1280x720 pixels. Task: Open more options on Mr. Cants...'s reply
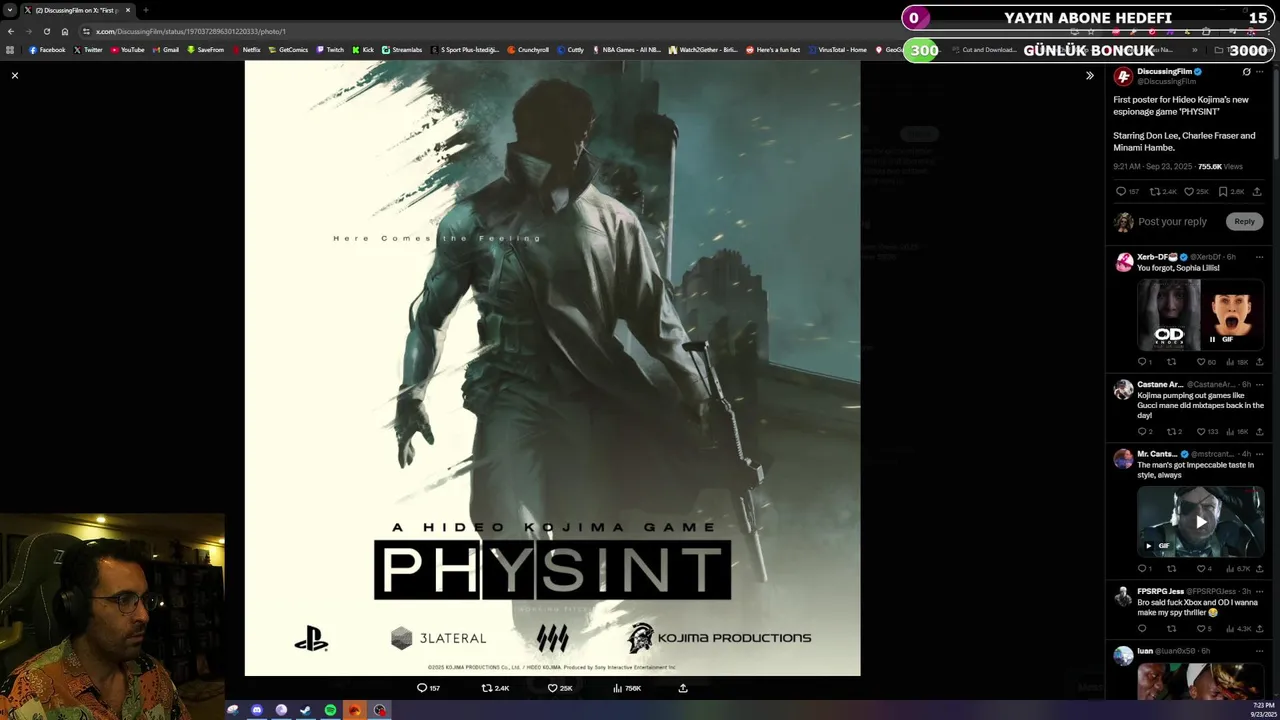pos(1259,454)
